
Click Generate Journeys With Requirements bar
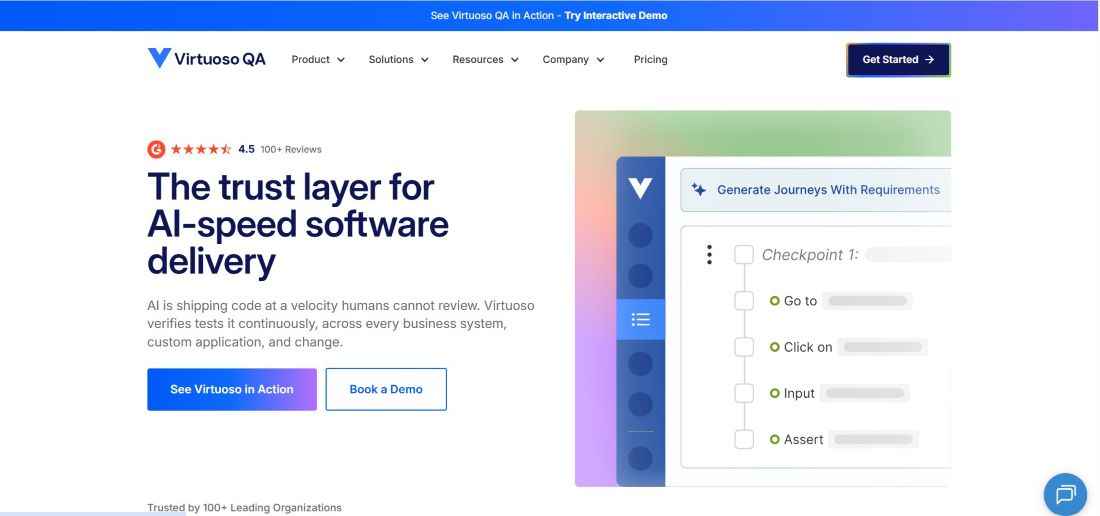click(x=815, y=190)
